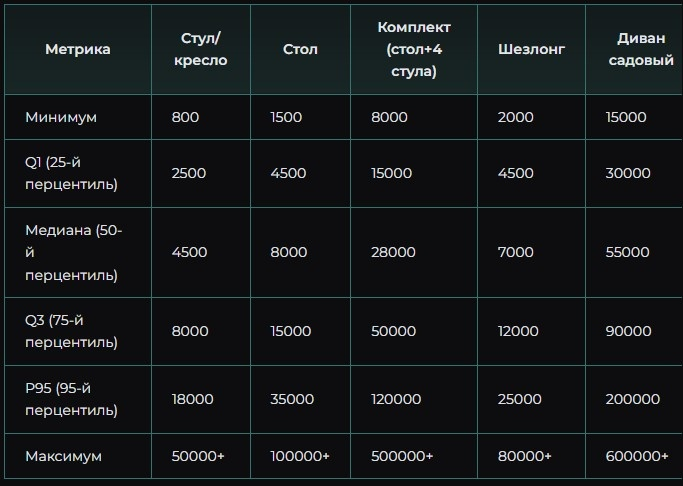Click the minimum Стул/кресло value 800

(x=185, y=117)
